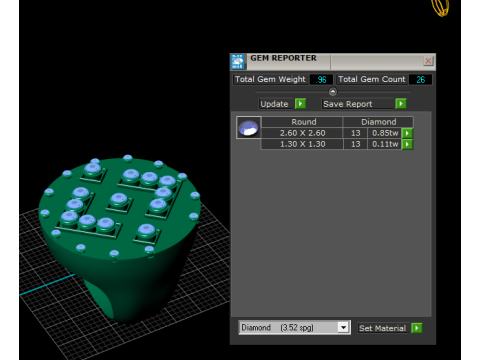Click green arrow for 0.11tw row
This screenshot has width=480, height=360.
click(407, 144)
